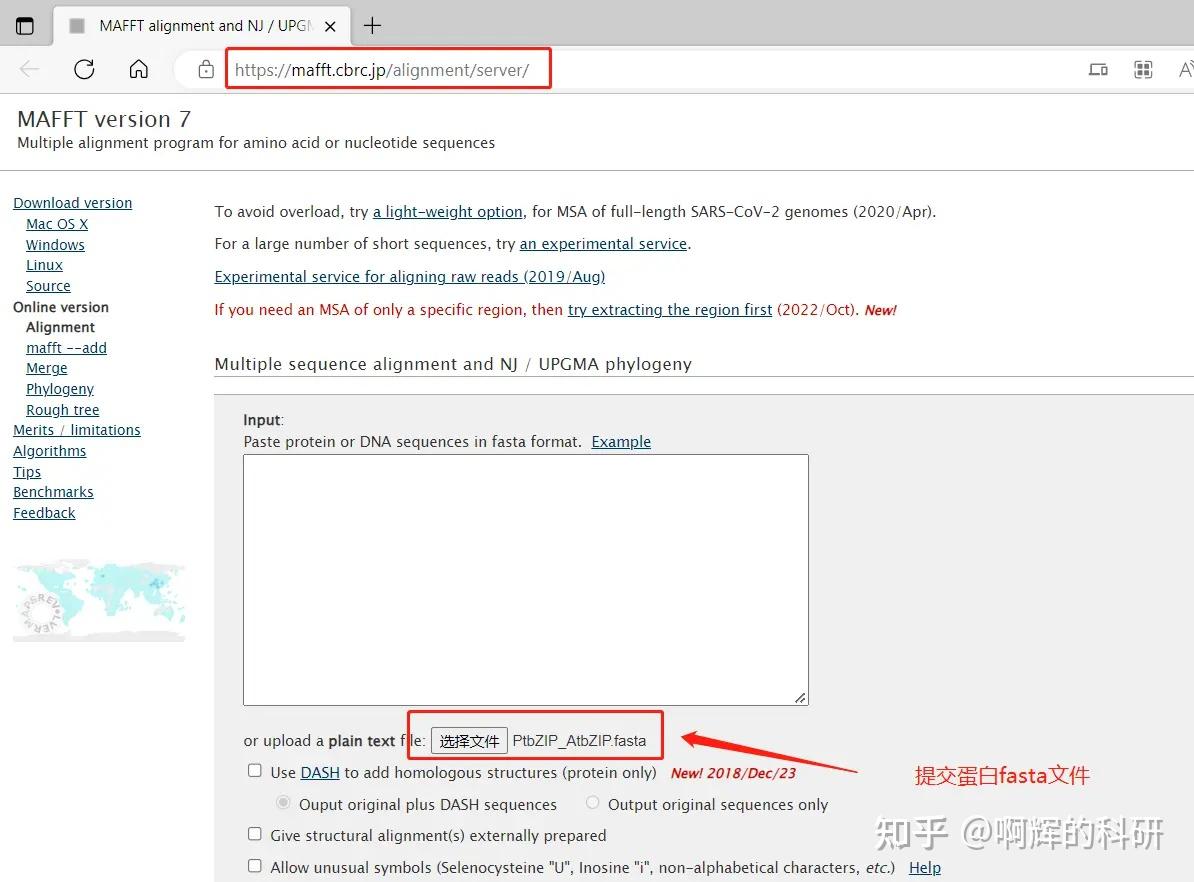Enable the Use DASH checkbox
Image resolution: width=1194 pixels, height=882 pixels.
click(x=254, y=771)
